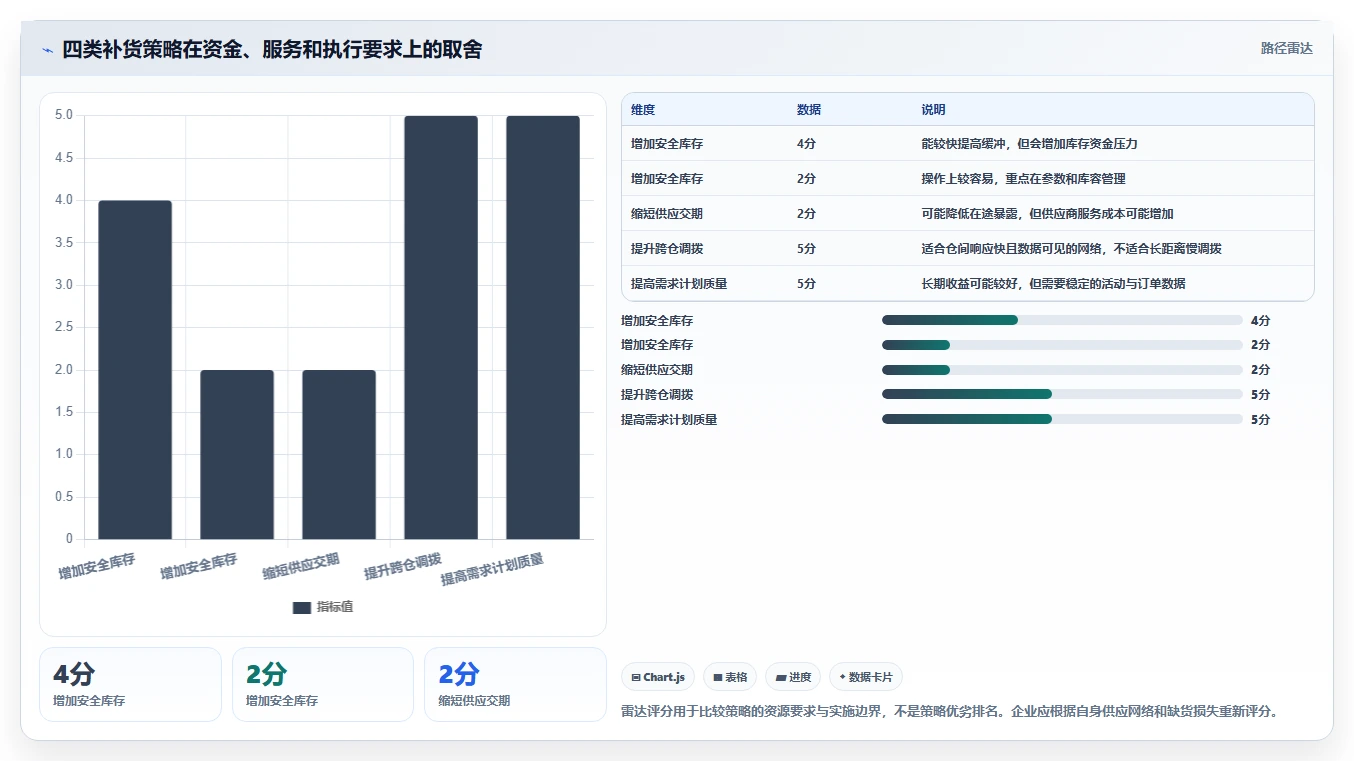
Task: Toggle the 指标值 legend entry under the chart
Action: pyautogui.click(x=322, y=607)
